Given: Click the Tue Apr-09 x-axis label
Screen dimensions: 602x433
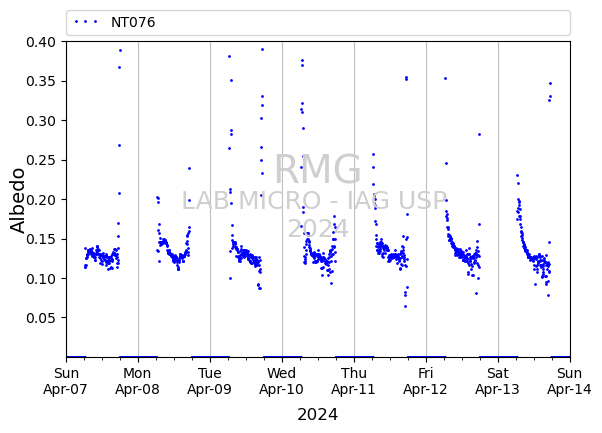Looking at the screenshot, I should coord(210,381).
